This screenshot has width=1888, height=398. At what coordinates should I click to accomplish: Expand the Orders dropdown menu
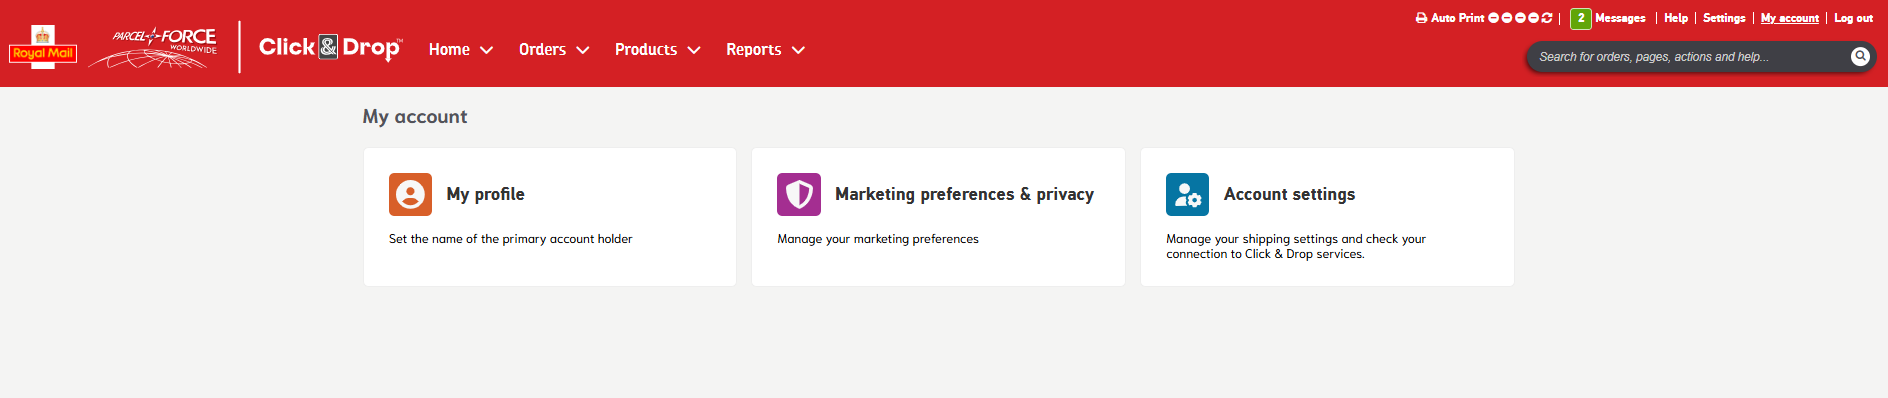pos(554,50)
